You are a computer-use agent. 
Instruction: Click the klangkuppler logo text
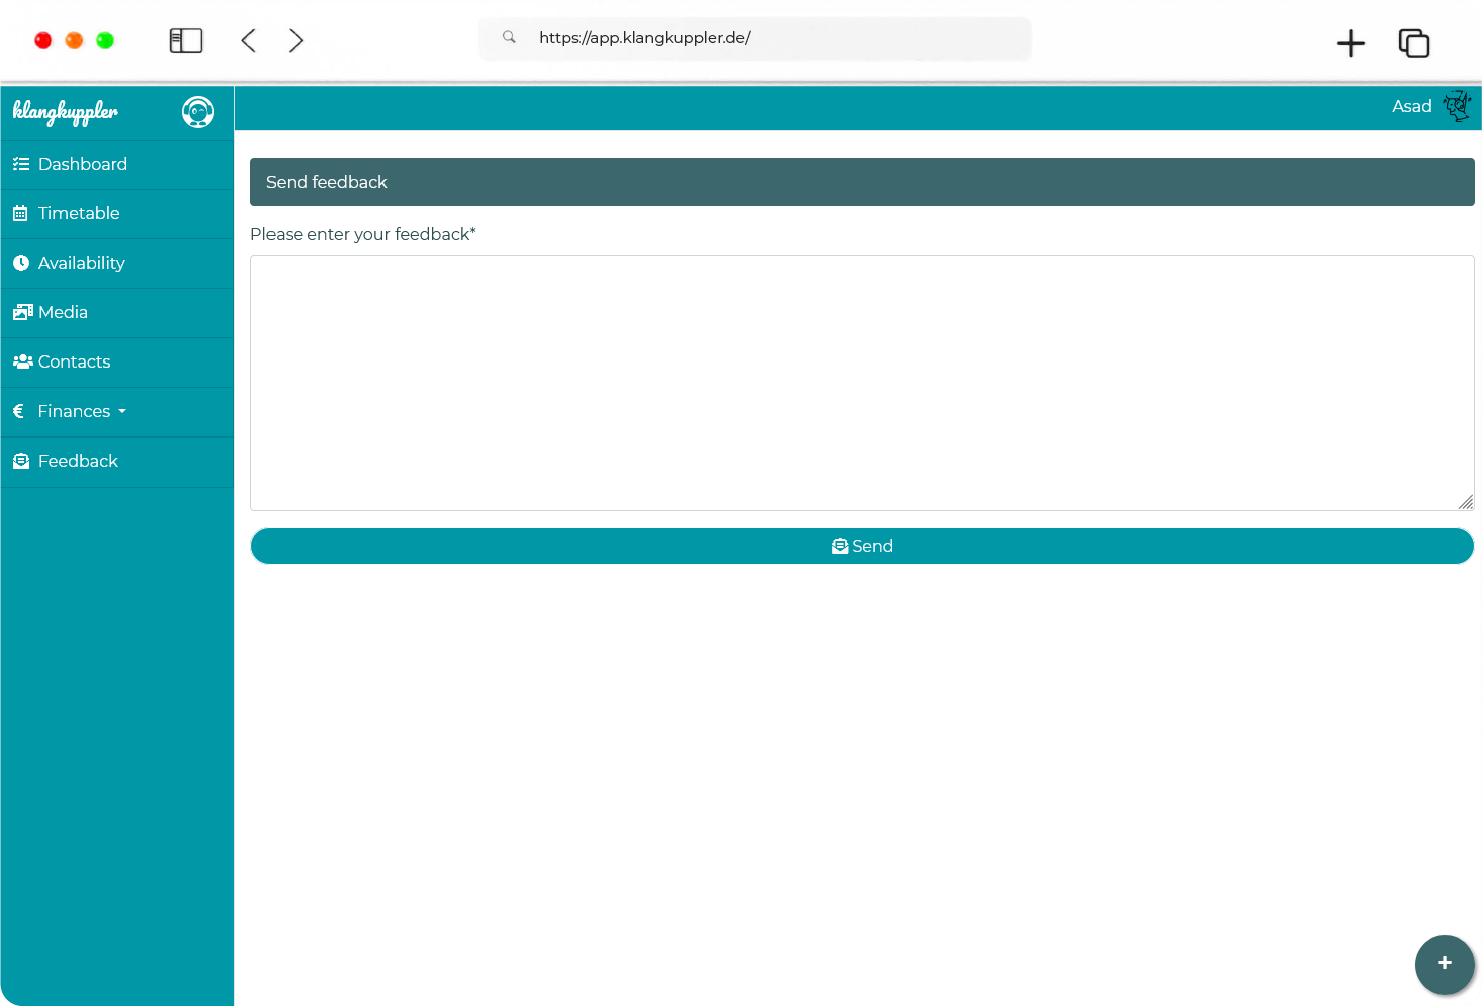pos(65,112)
